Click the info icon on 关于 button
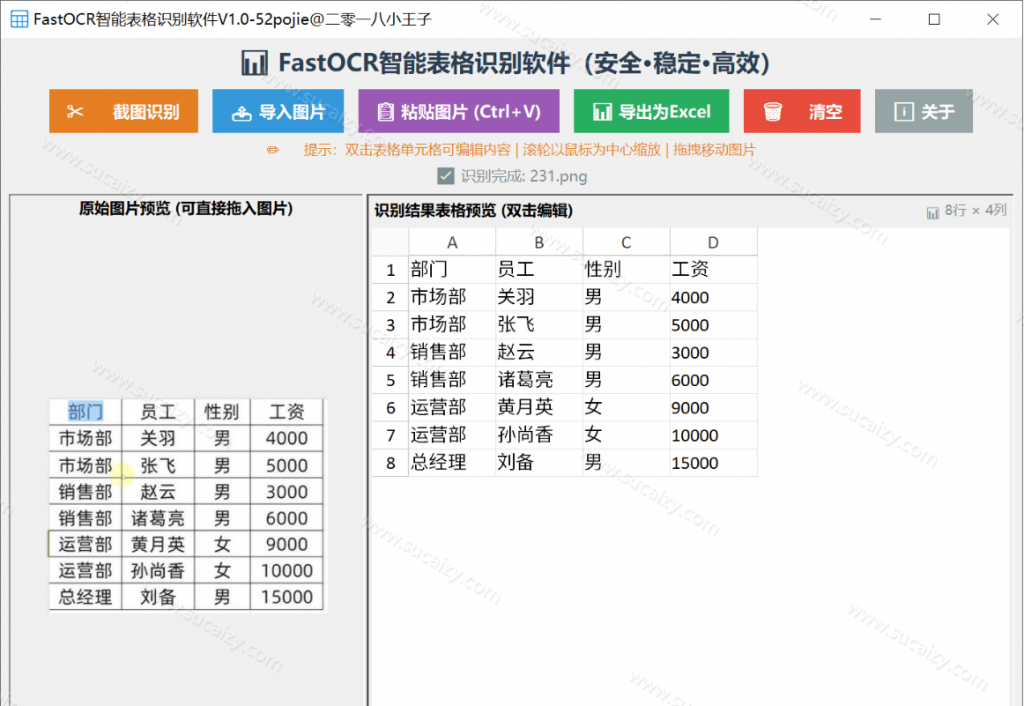Viewport: 1024px width, 706px height. 903,112
